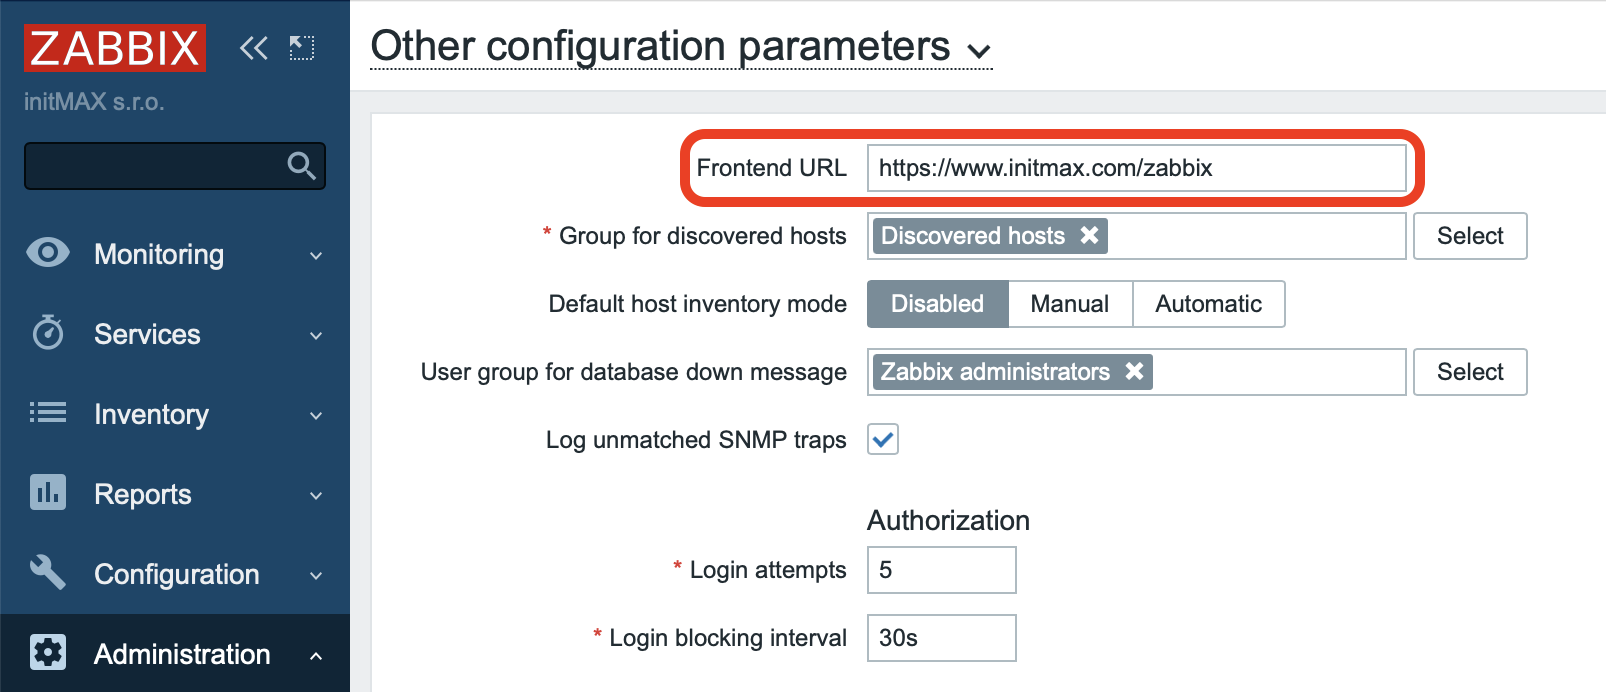Click the search magnifier icon in the sidebar
The width and height of the screenshot is (1606, 692).
301,165
